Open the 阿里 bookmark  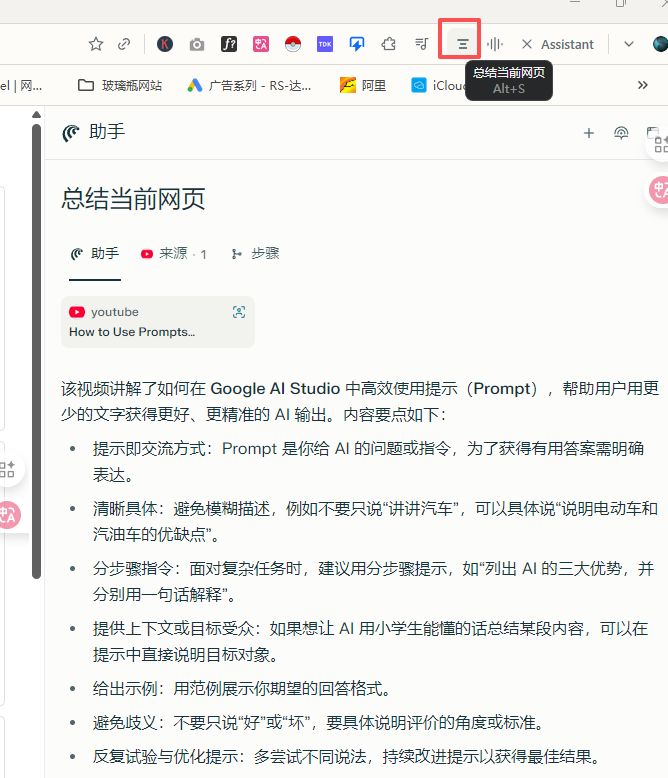coord(363,85)
